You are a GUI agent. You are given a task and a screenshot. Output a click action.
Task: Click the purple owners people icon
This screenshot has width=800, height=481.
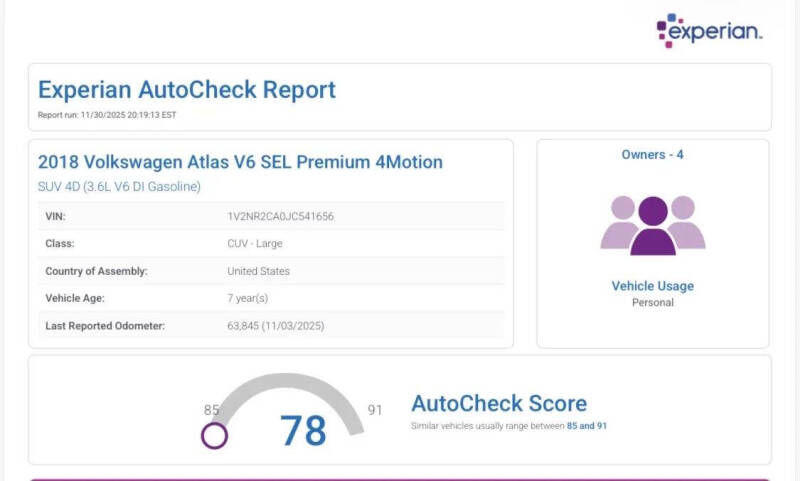click(653, 225)
